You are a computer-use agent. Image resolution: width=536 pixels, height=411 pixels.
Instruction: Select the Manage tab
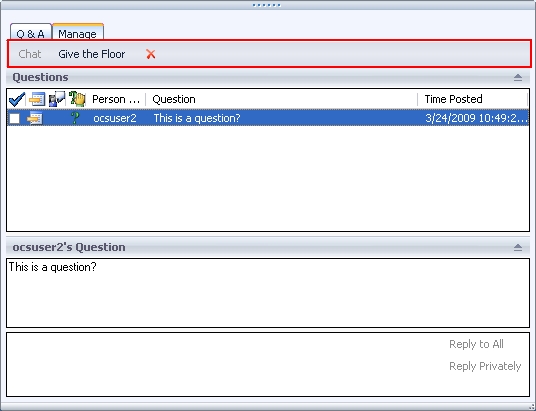pyautogui.click(x=78, y=32)
